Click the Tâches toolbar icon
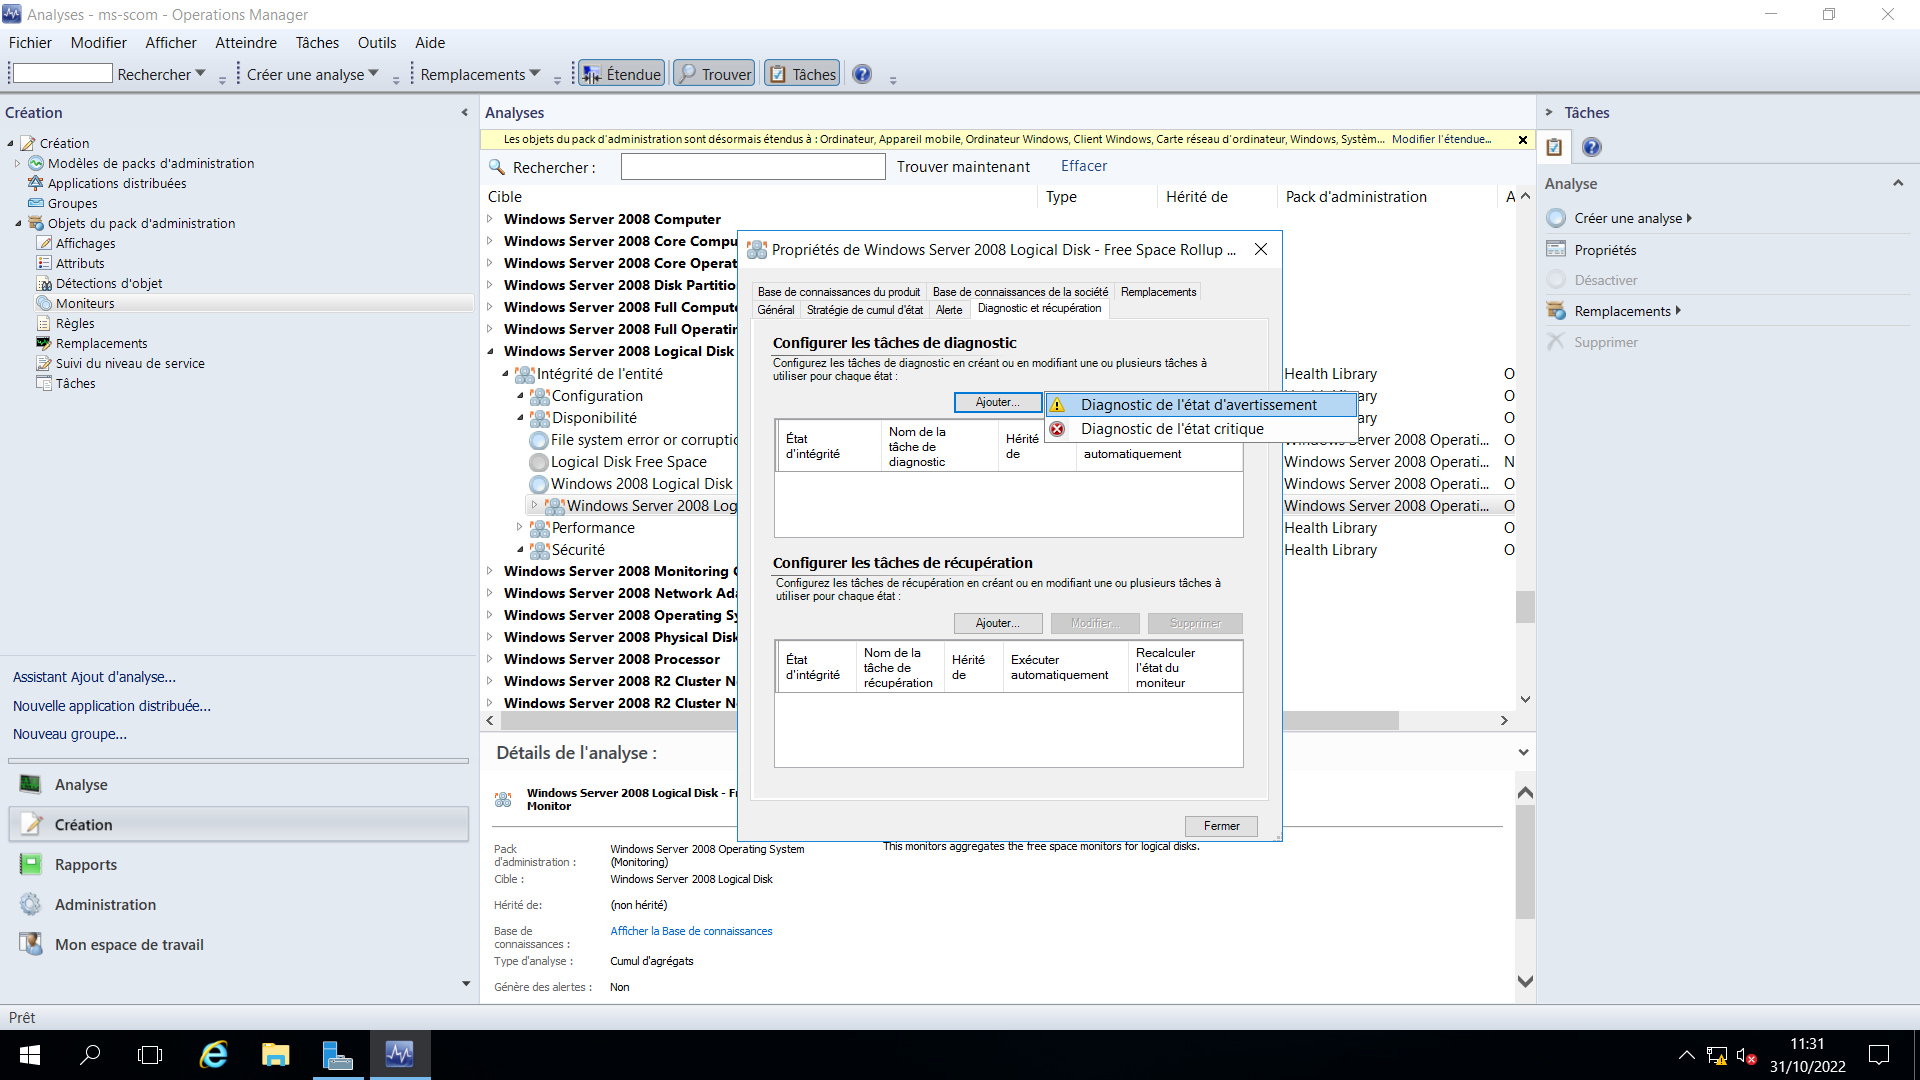 (801, 72)
